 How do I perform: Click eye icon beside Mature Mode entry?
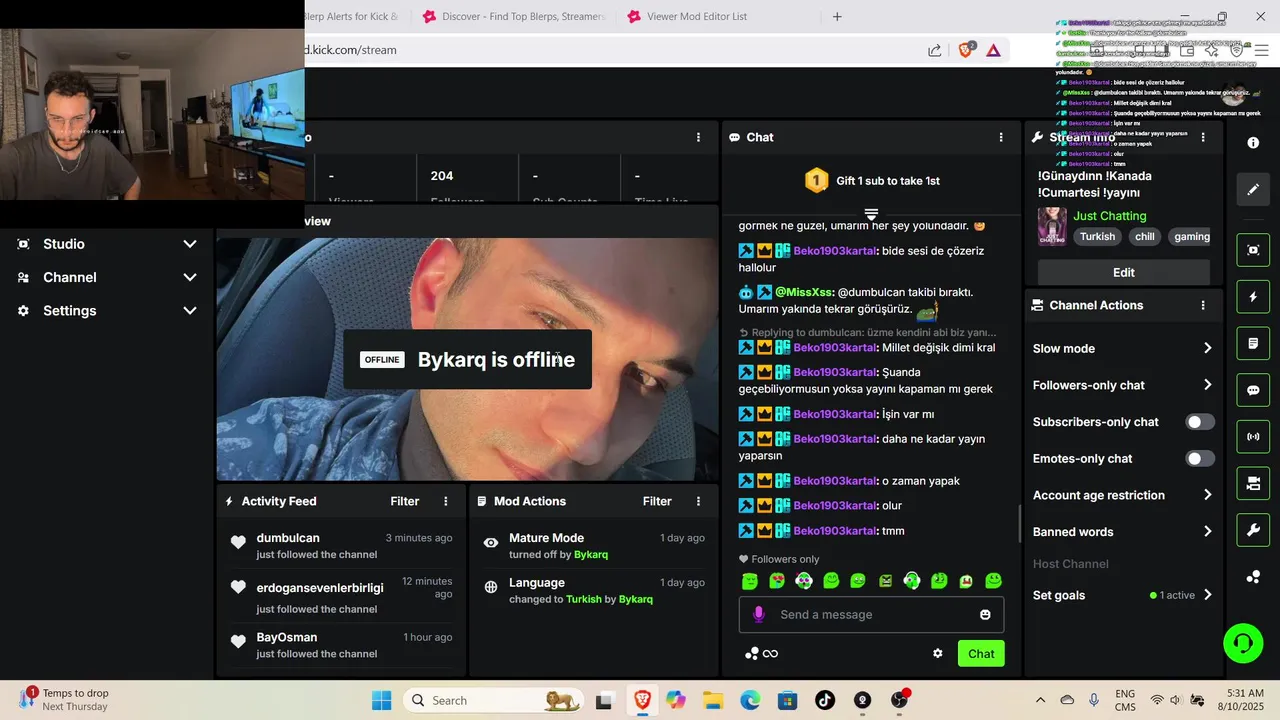coord(491,542)
